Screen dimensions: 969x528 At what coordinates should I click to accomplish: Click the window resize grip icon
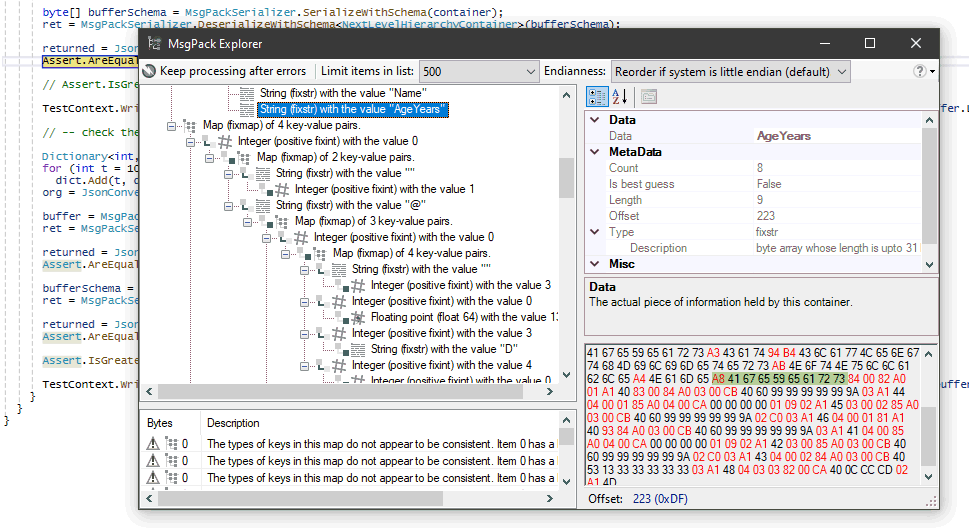pyautogui.click(x=931, y=501)
